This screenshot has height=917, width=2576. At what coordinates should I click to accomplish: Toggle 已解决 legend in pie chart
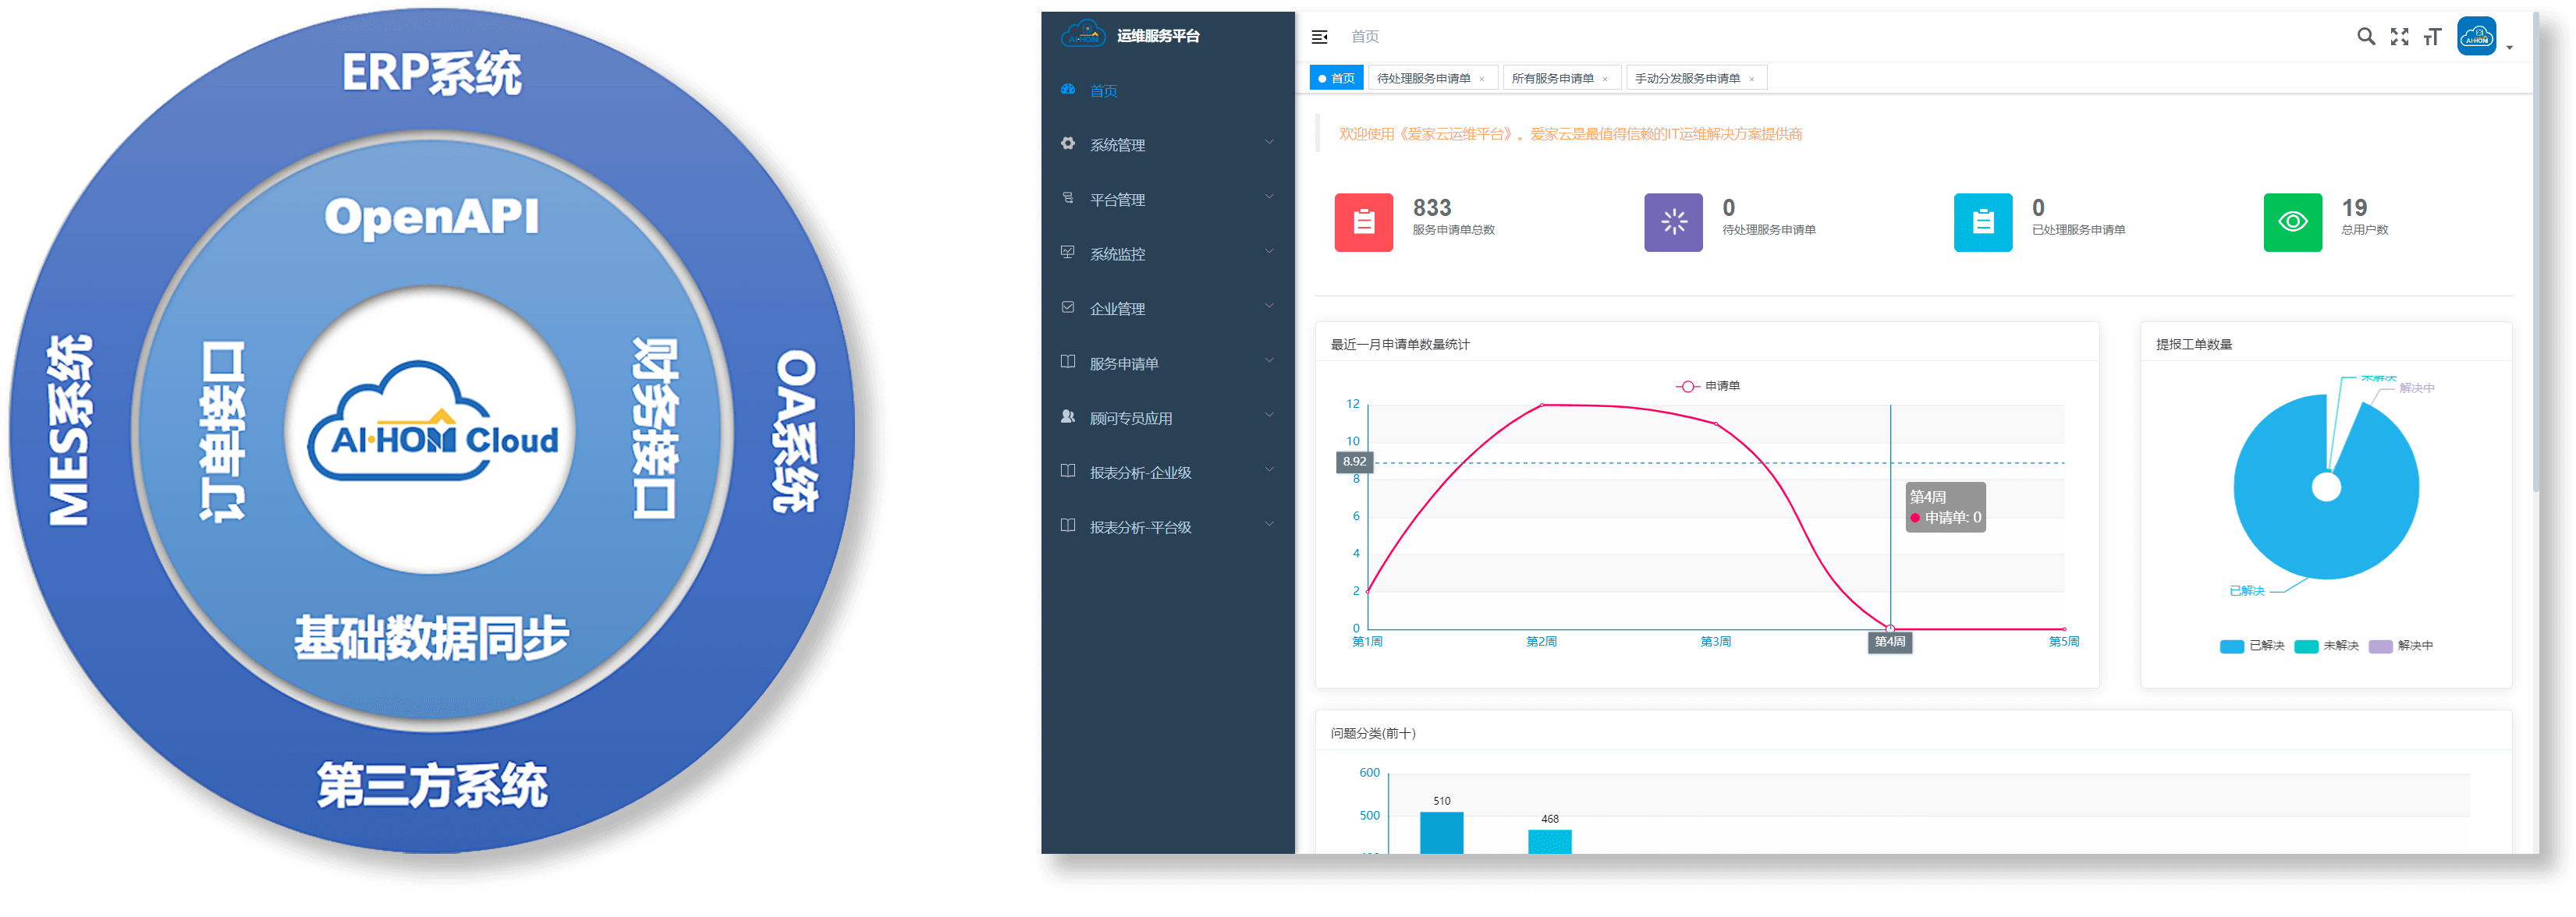(2251, 646)
